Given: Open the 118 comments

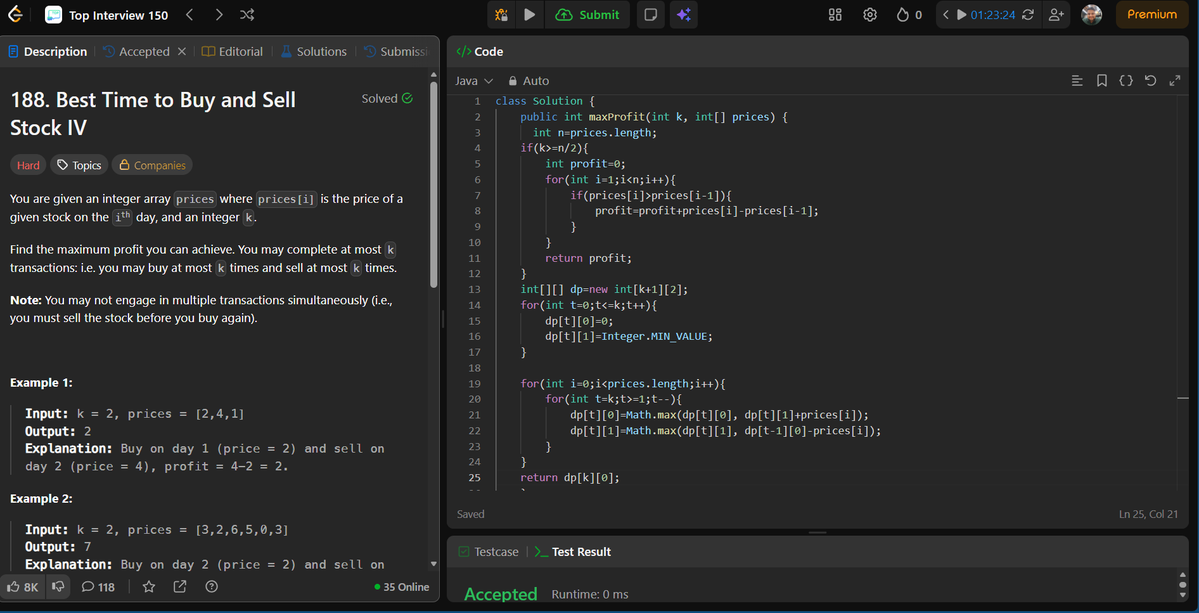Looking at the screenshot, I should 98,587.
